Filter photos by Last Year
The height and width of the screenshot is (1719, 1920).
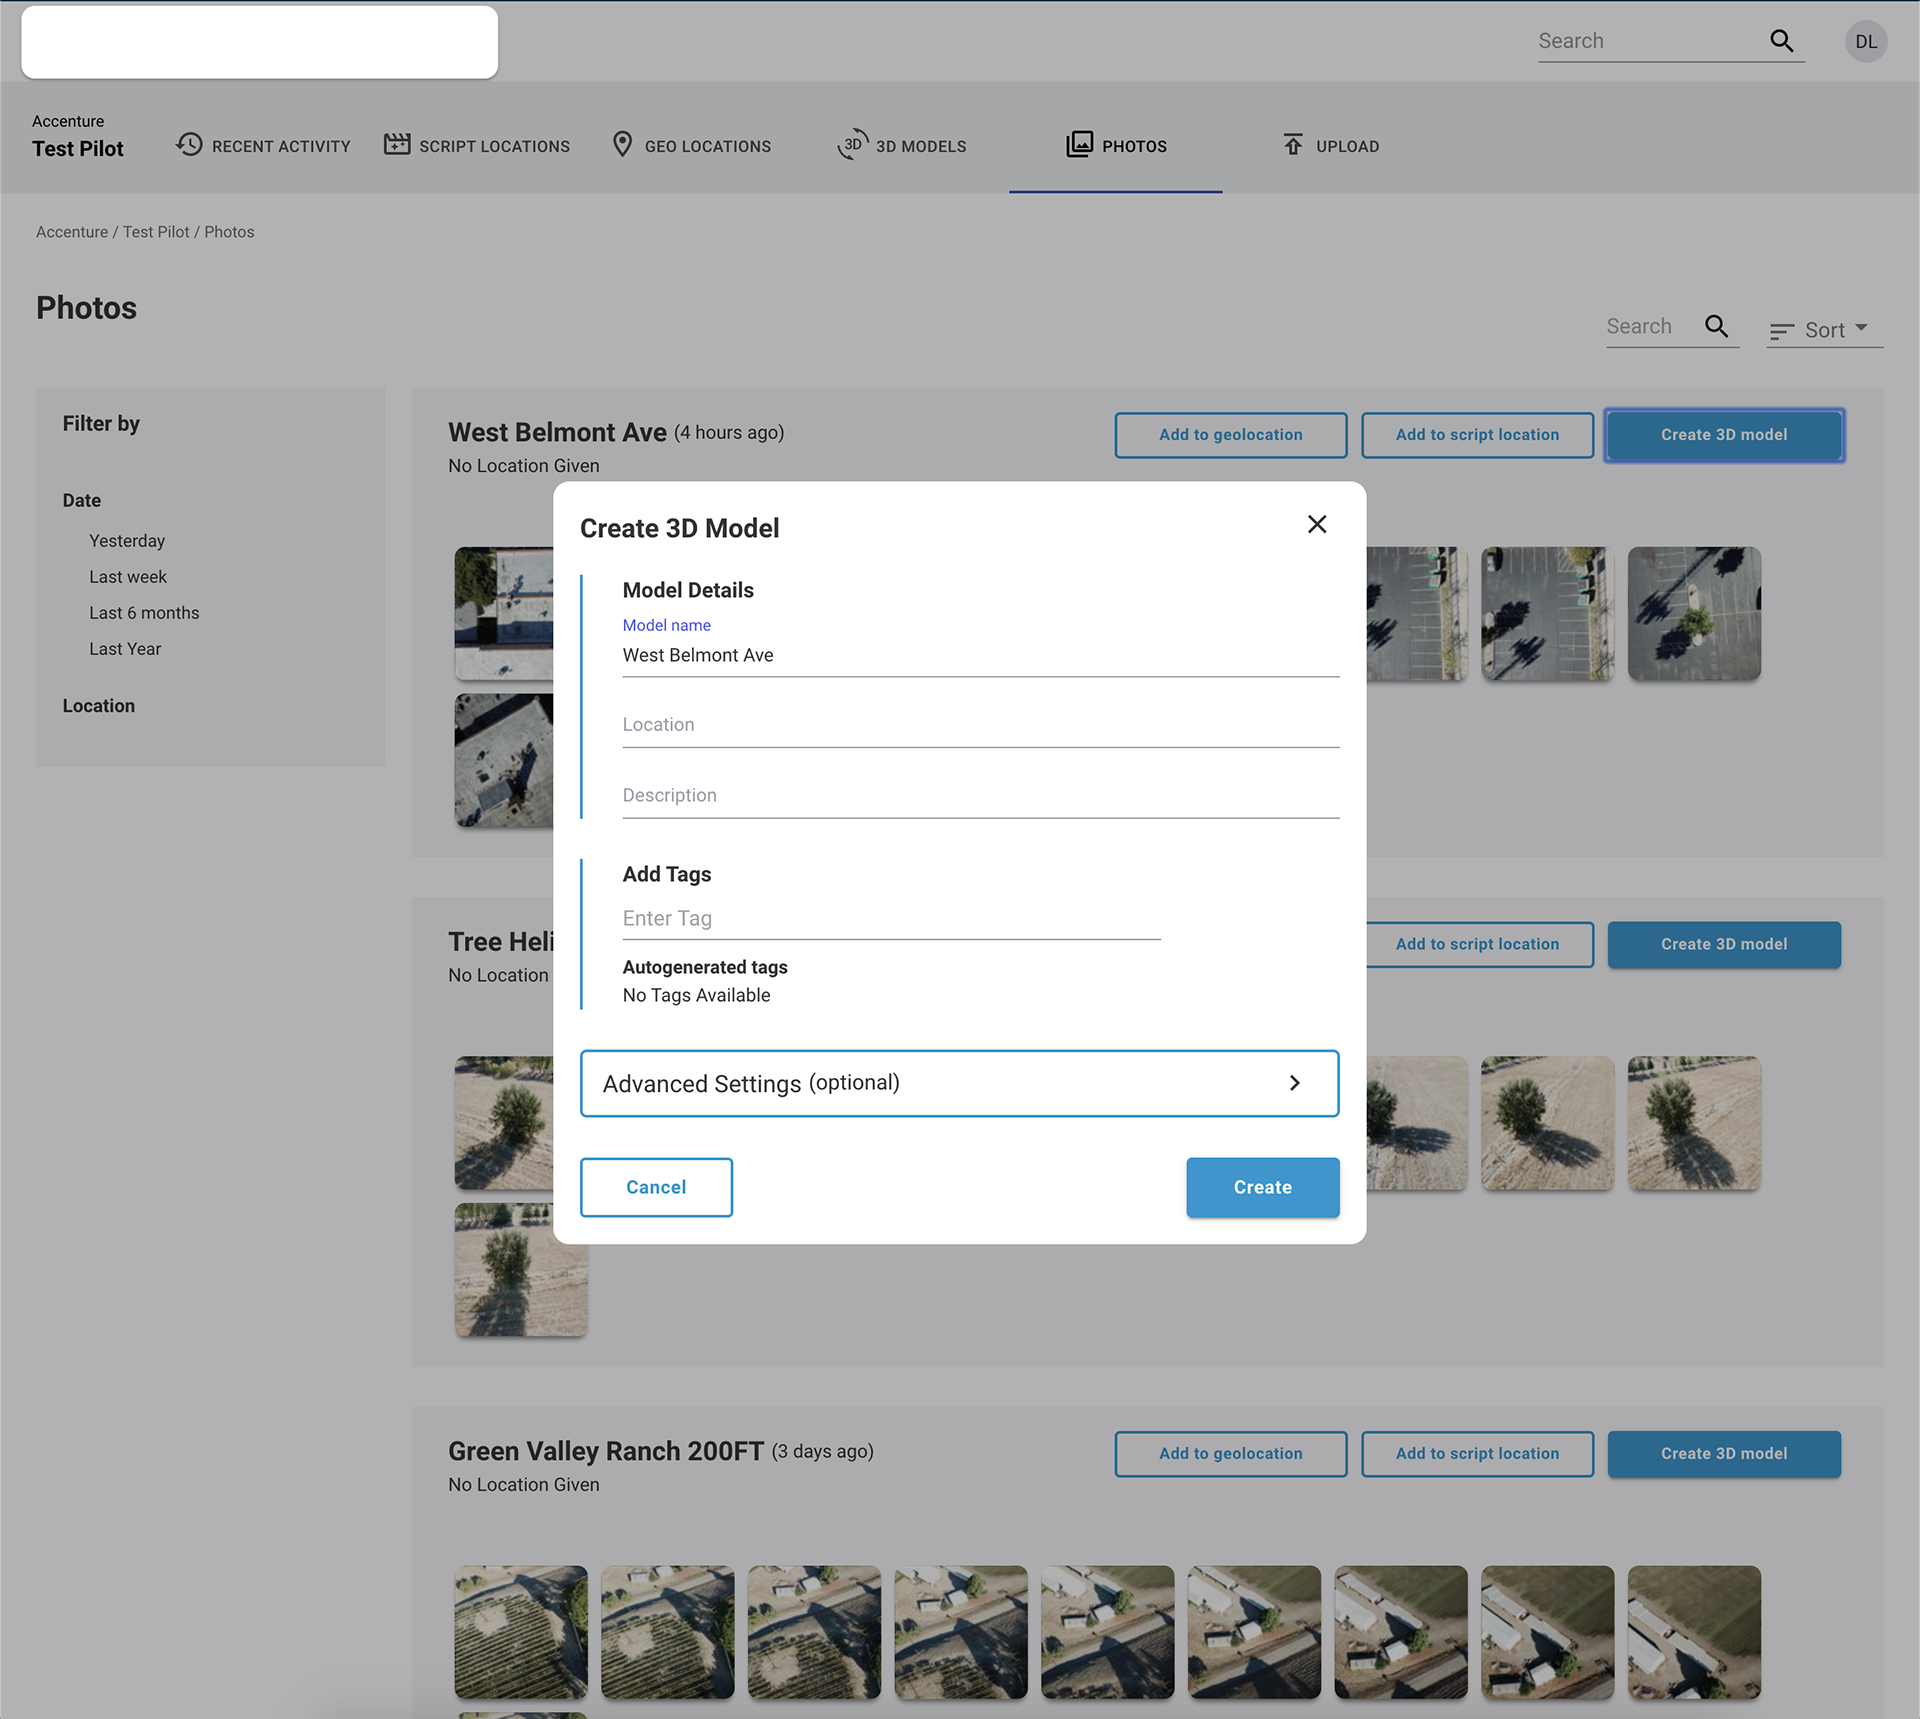[125, 649]
